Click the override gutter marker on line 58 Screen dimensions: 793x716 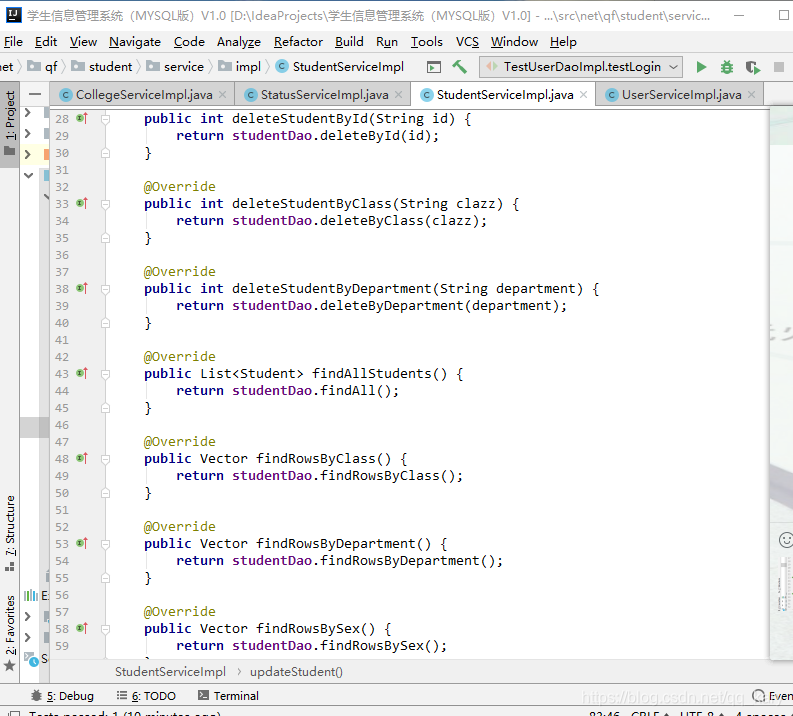pyautogui.click(x=82, y=628)
